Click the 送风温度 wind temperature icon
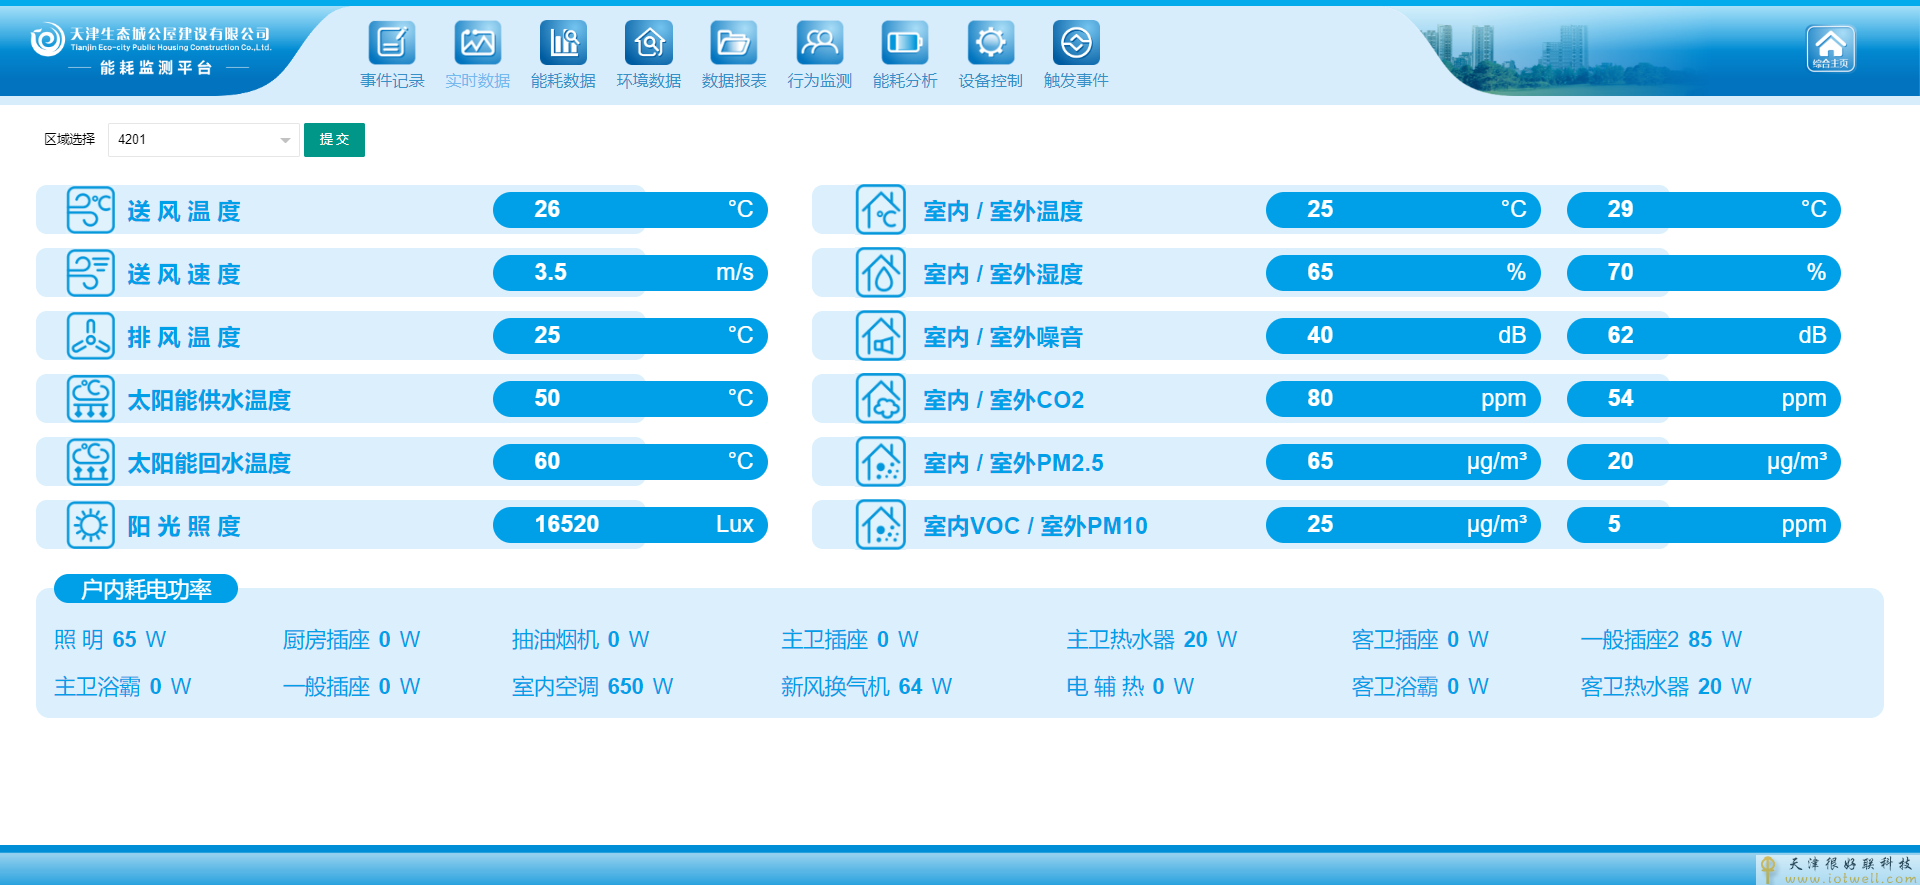 pyautogui.click(x=90, y=210)
